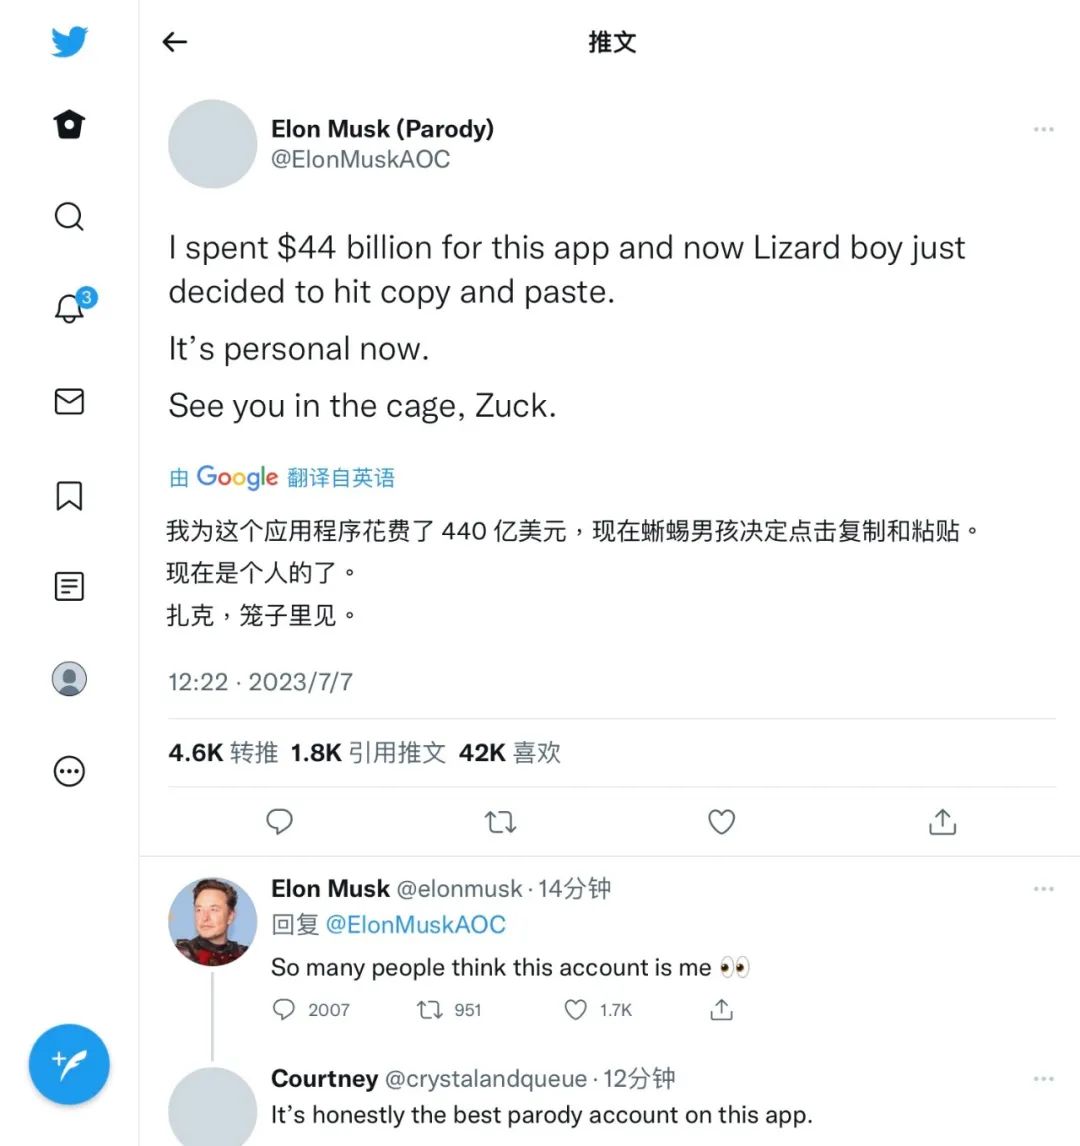This screenshot has height=1146, width=1080.
Task: Open the @ElonMuskAOC profile link
Action: pyautogui.click(x=361, y=159)
